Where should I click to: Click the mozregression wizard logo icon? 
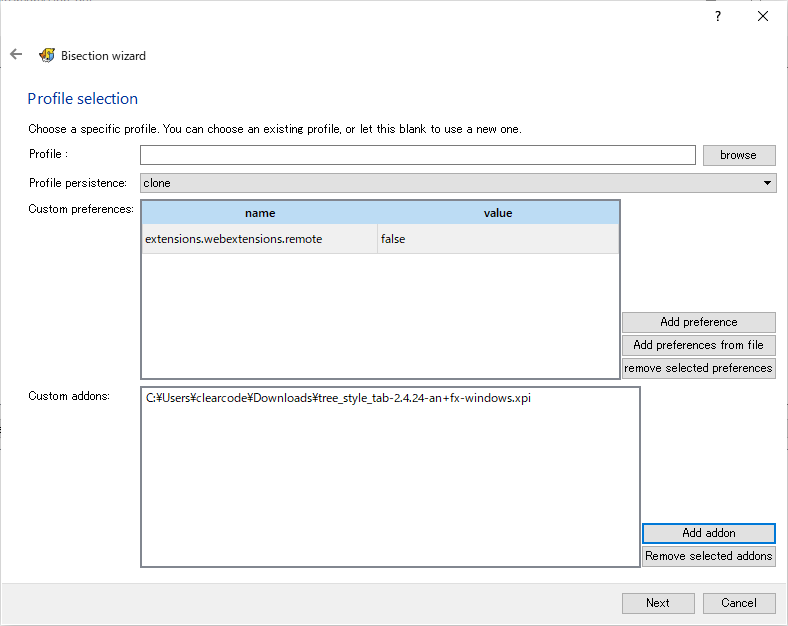pos(47,55)
